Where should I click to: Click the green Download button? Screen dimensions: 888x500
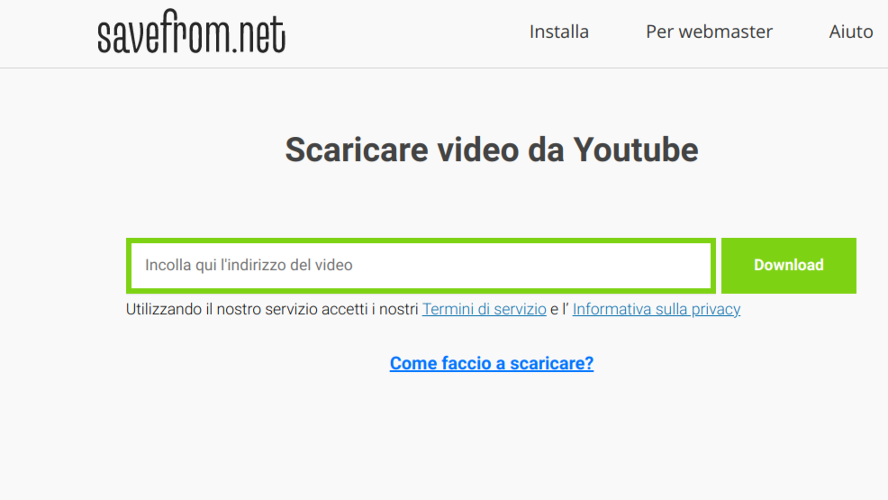pyautogui.click(x=788, y=266)
